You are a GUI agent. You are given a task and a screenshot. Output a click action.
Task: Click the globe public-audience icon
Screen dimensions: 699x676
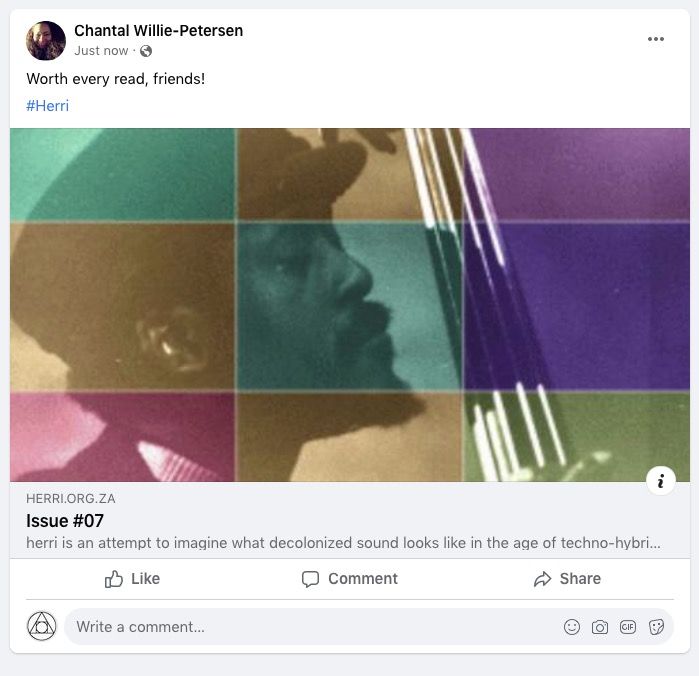[146, 51]
